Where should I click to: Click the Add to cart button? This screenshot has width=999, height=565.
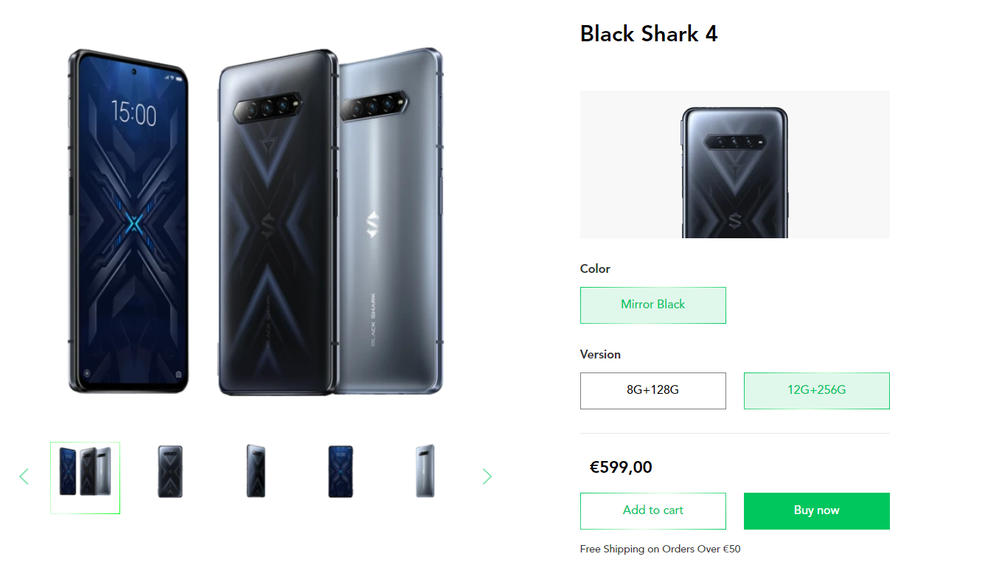tap(653, 510)
